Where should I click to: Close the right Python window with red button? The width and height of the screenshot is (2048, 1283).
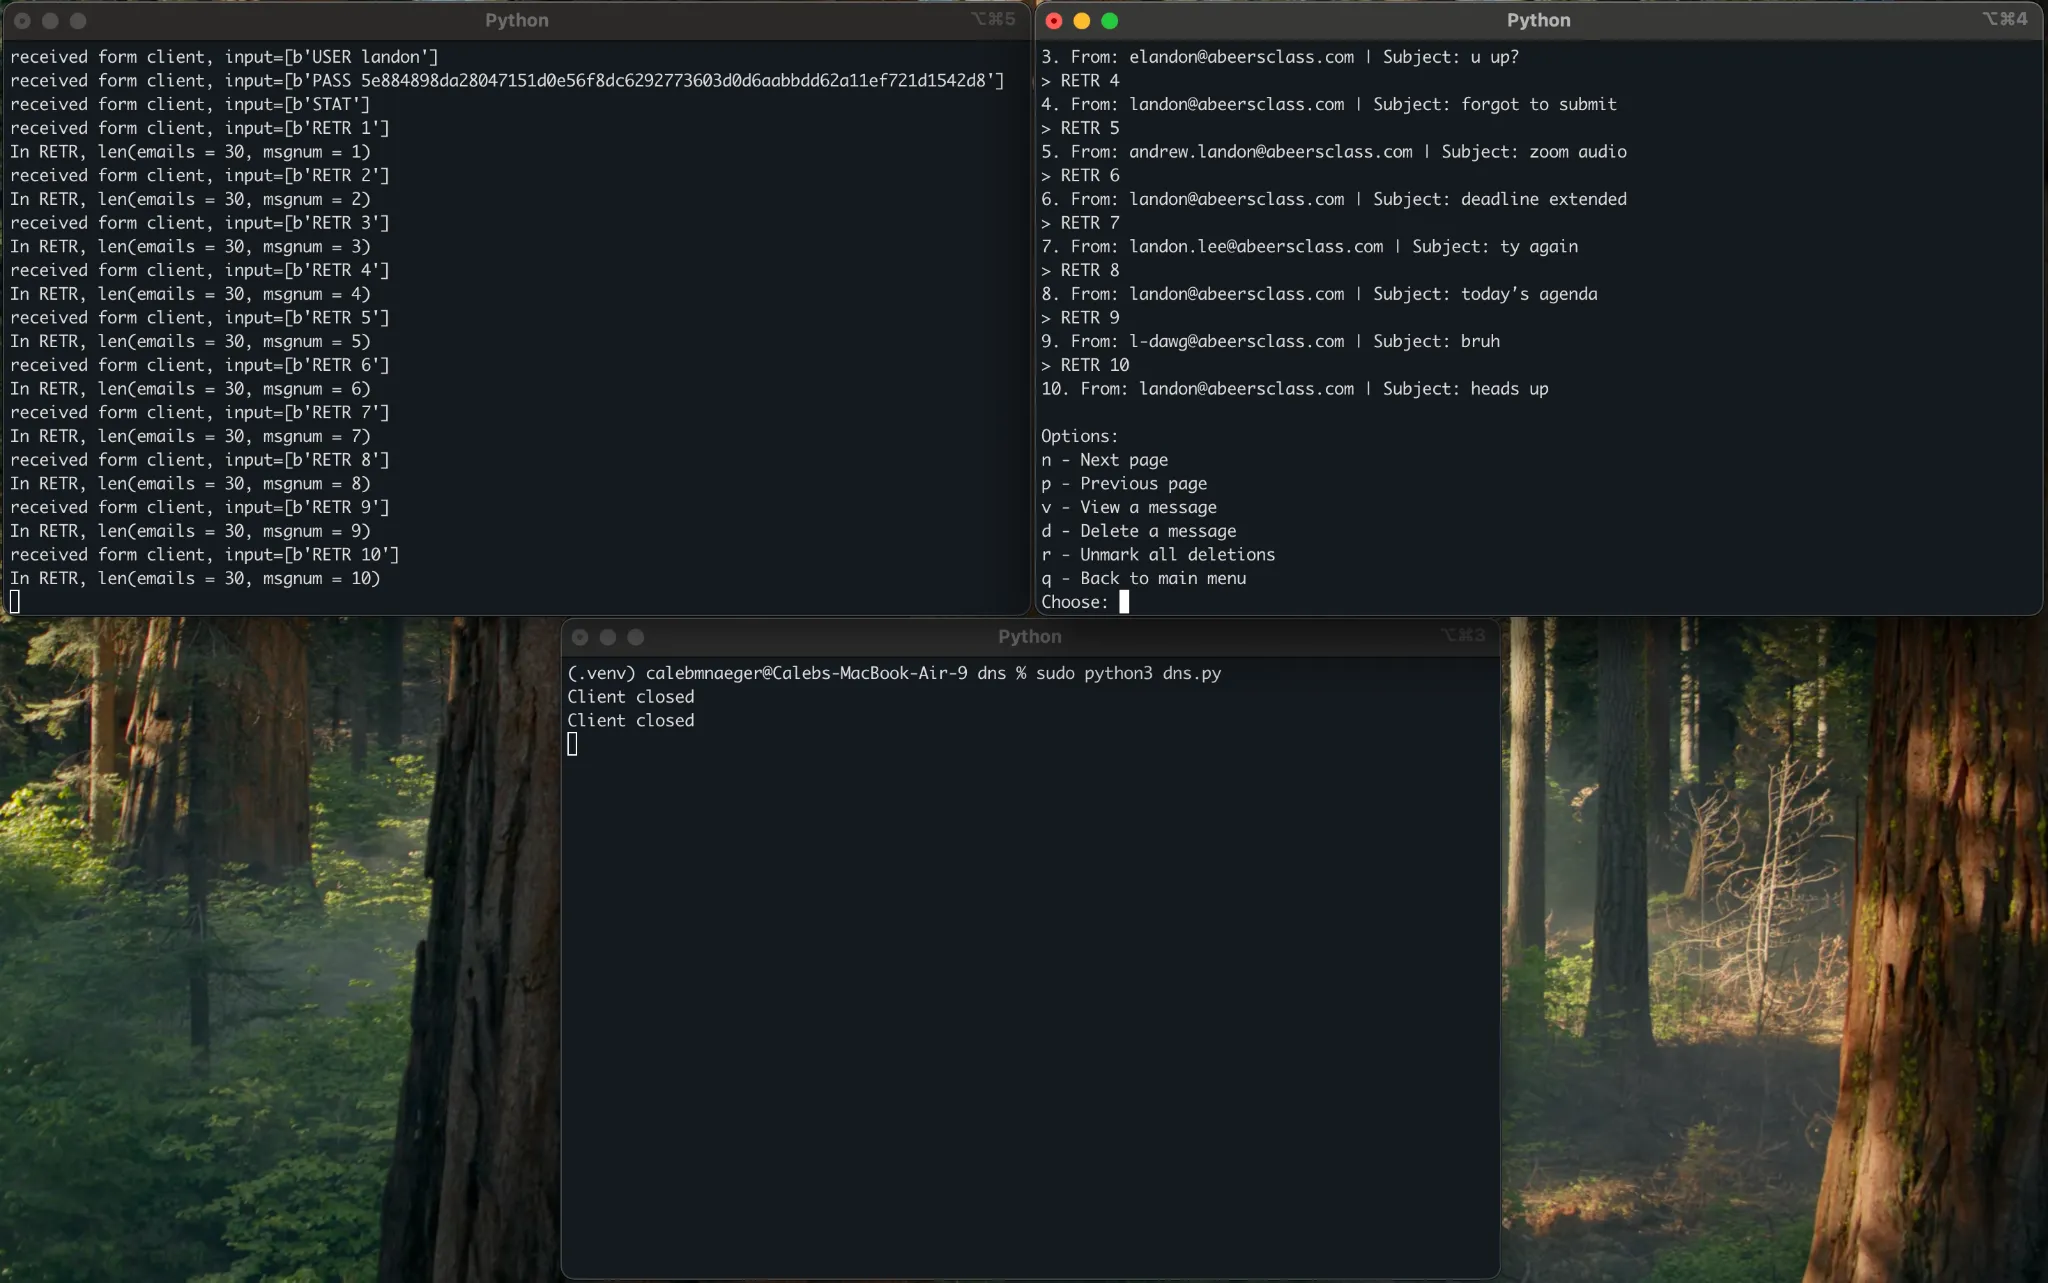click(x=1053, y=21)
